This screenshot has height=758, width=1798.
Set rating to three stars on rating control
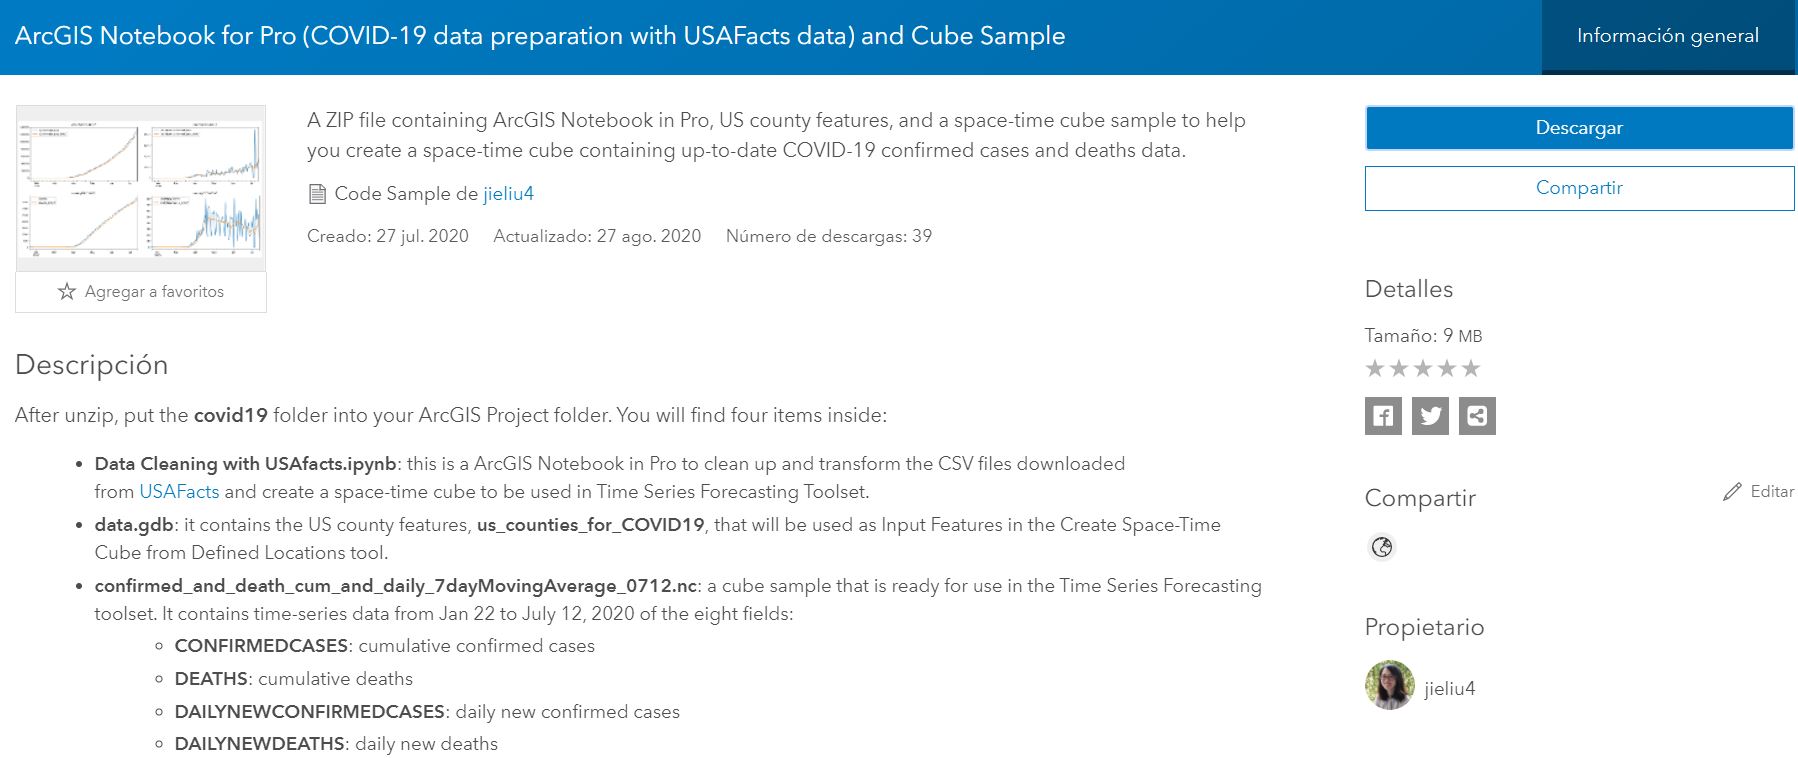tap(1423, 368)
